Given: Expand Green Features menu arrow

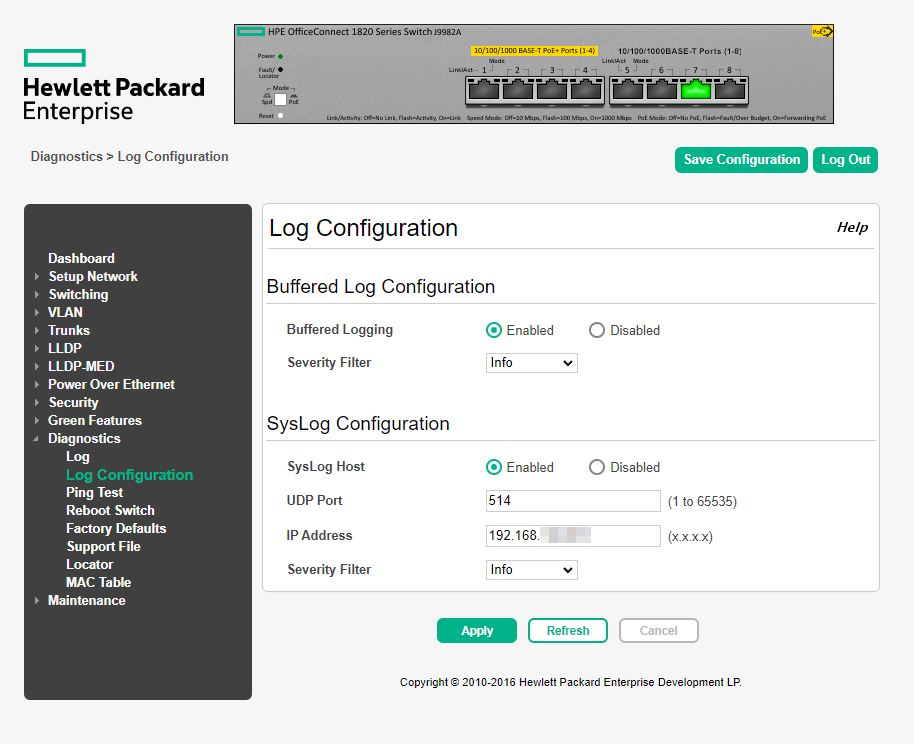Looking at the screenshot, I should [37, 420].
